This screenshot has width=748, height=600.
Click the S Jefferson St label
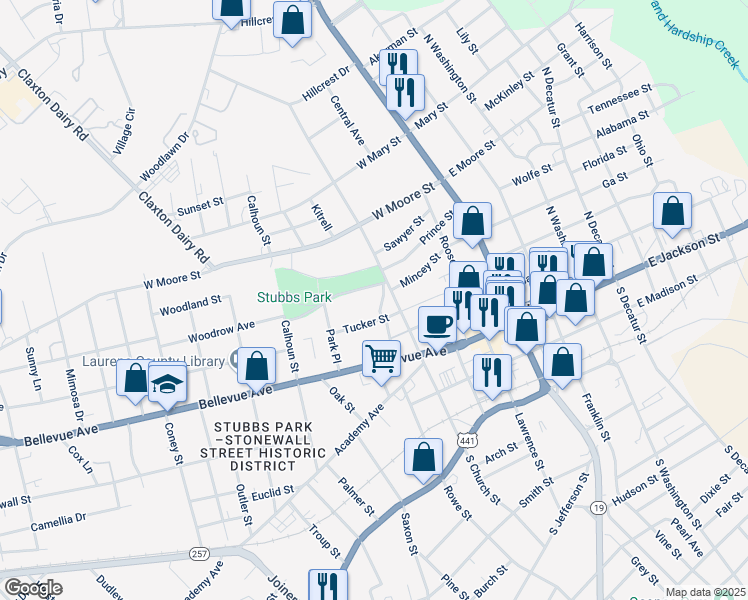tap(570, 504)
